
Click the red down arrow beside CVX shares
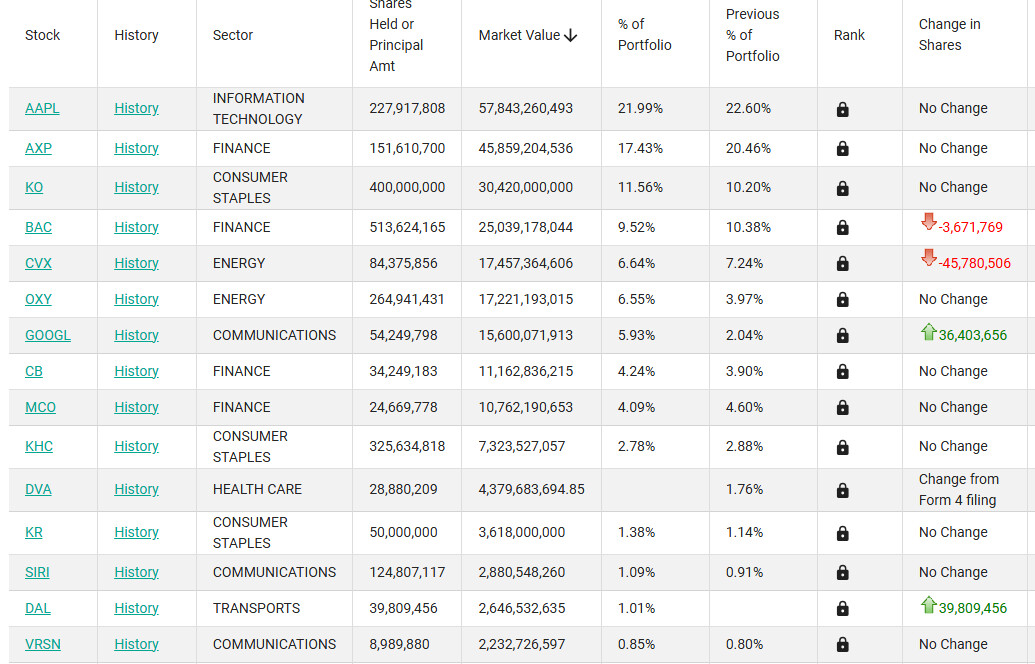click(x=929, y=257)
